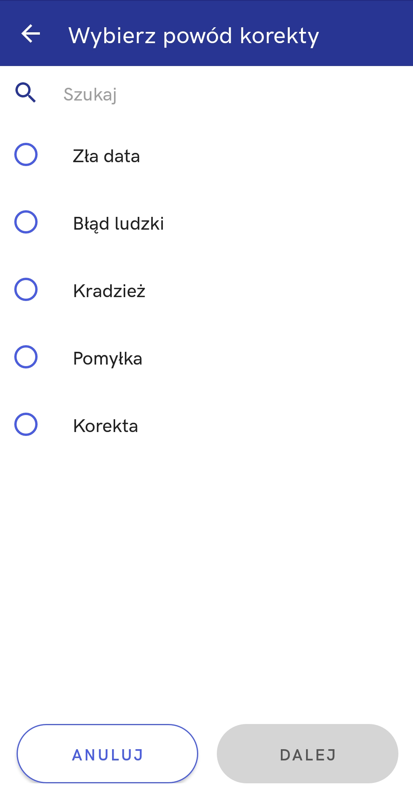The image size is (413, 796).
Task: Click the blue header bar right of the title
Action: 365,34
